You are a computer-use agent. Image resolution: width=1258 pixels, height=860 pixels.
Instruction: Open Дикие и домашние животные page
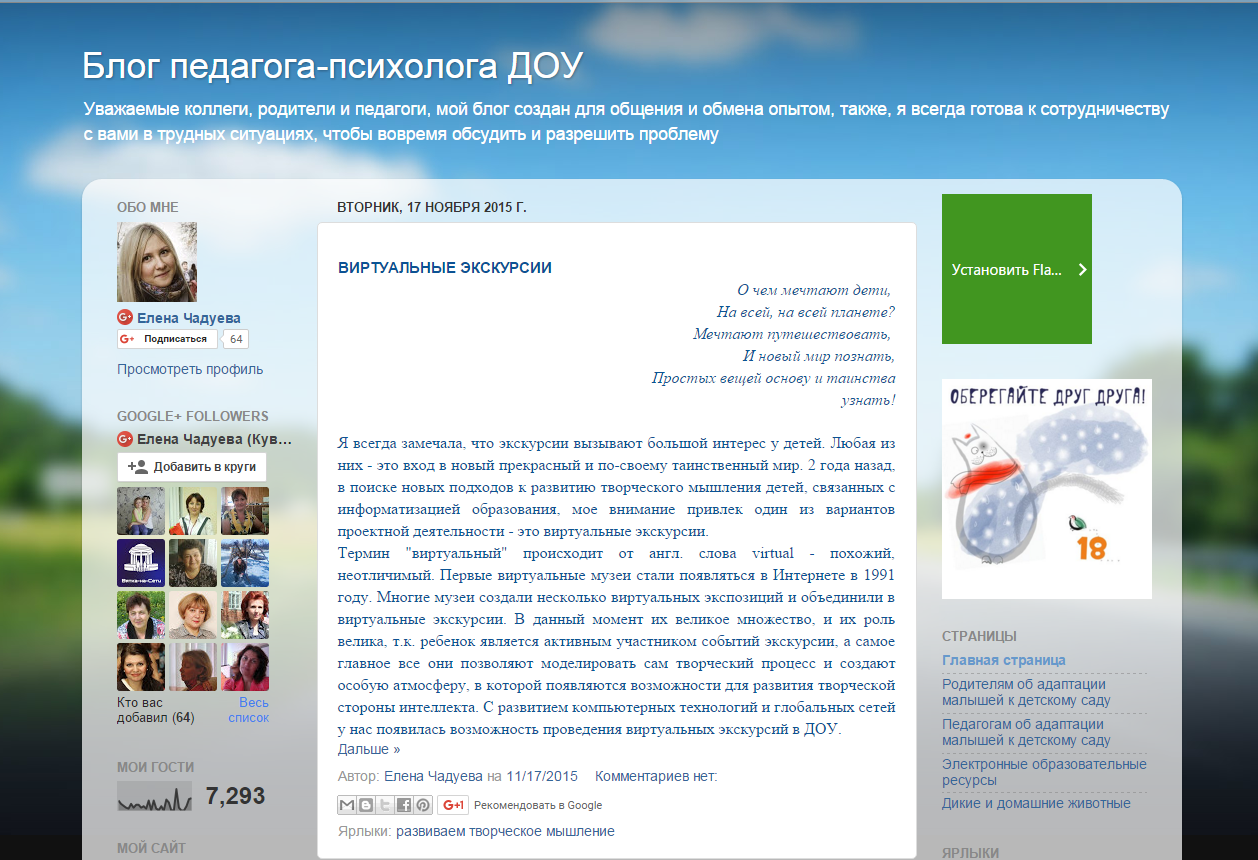click(x=1036, y=803)
